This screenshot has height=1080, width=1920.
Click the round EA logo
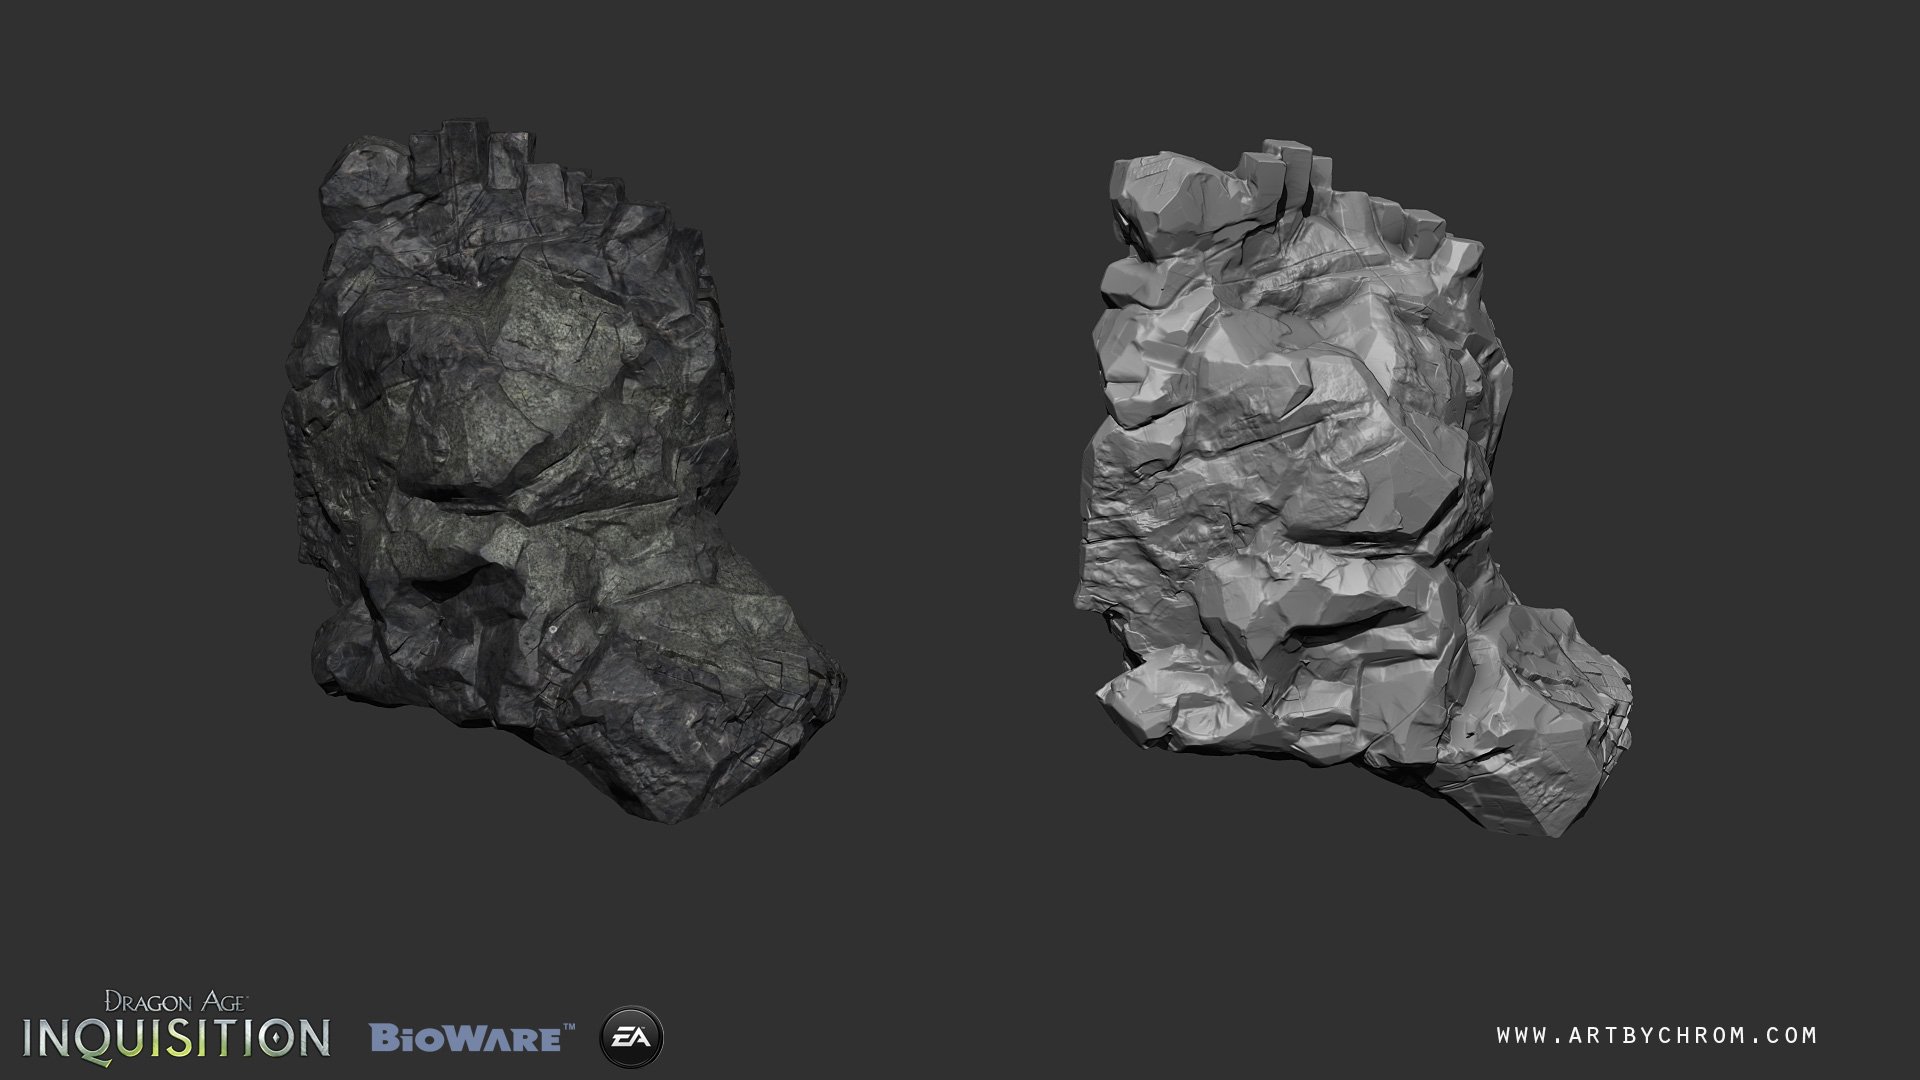pyautogui.click(x=631, y=1037)
